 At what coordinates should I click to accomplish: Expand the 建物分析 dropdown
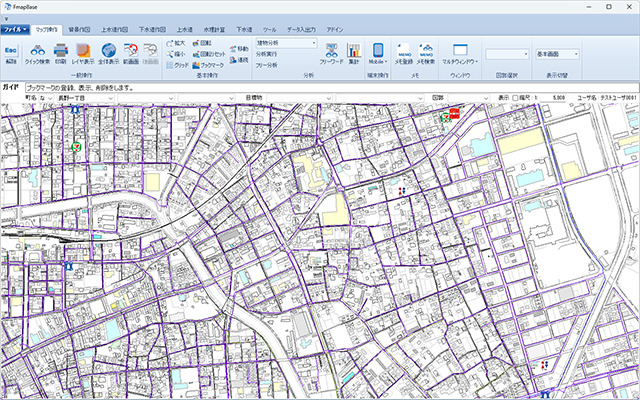tap(313, 44)
